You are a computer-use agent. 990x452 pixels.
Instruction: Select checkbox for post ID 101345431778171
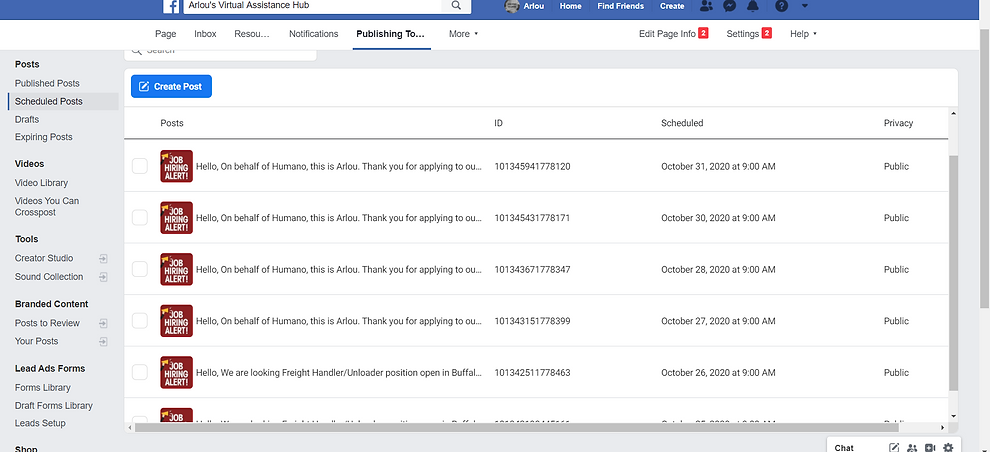point(140,218)
